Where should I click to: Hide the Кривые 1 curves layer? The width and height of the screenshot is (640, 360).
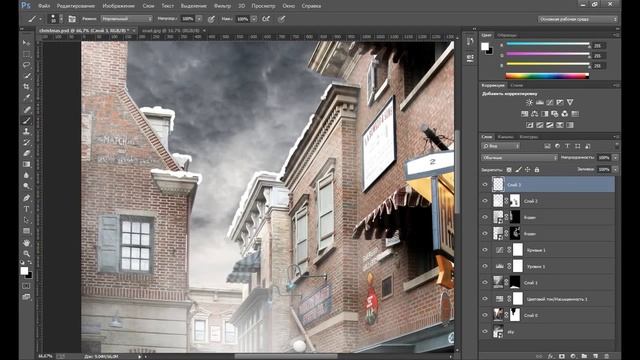point(485,250)
